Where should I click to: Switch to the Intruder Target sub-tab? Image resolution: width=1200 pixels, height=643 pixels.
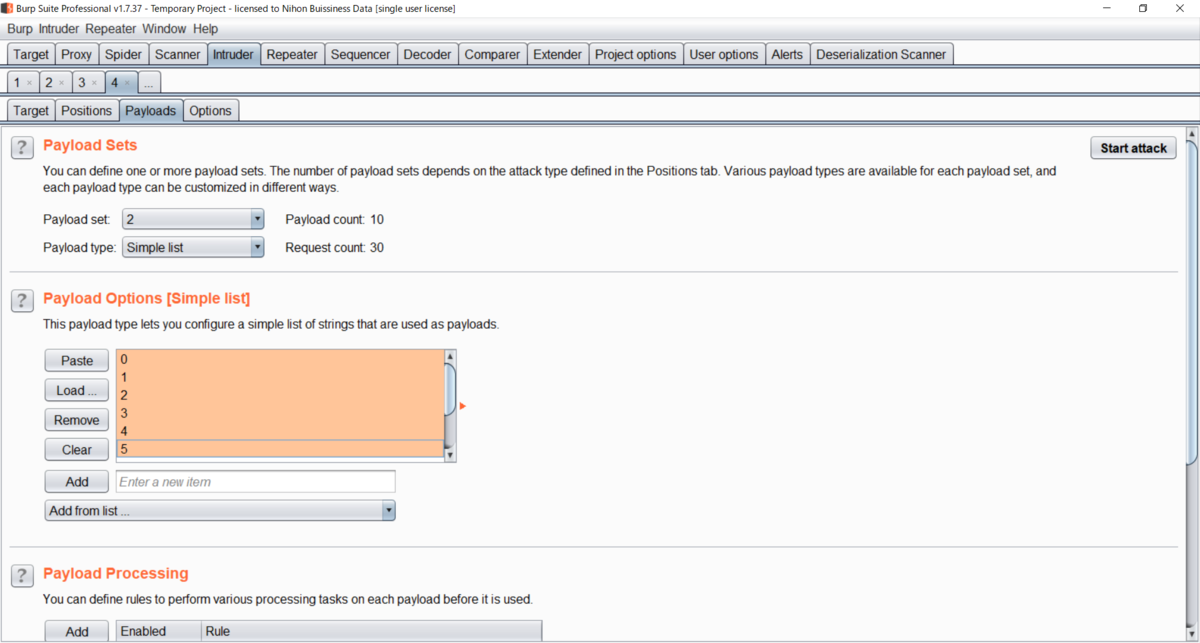click(31, 110)
